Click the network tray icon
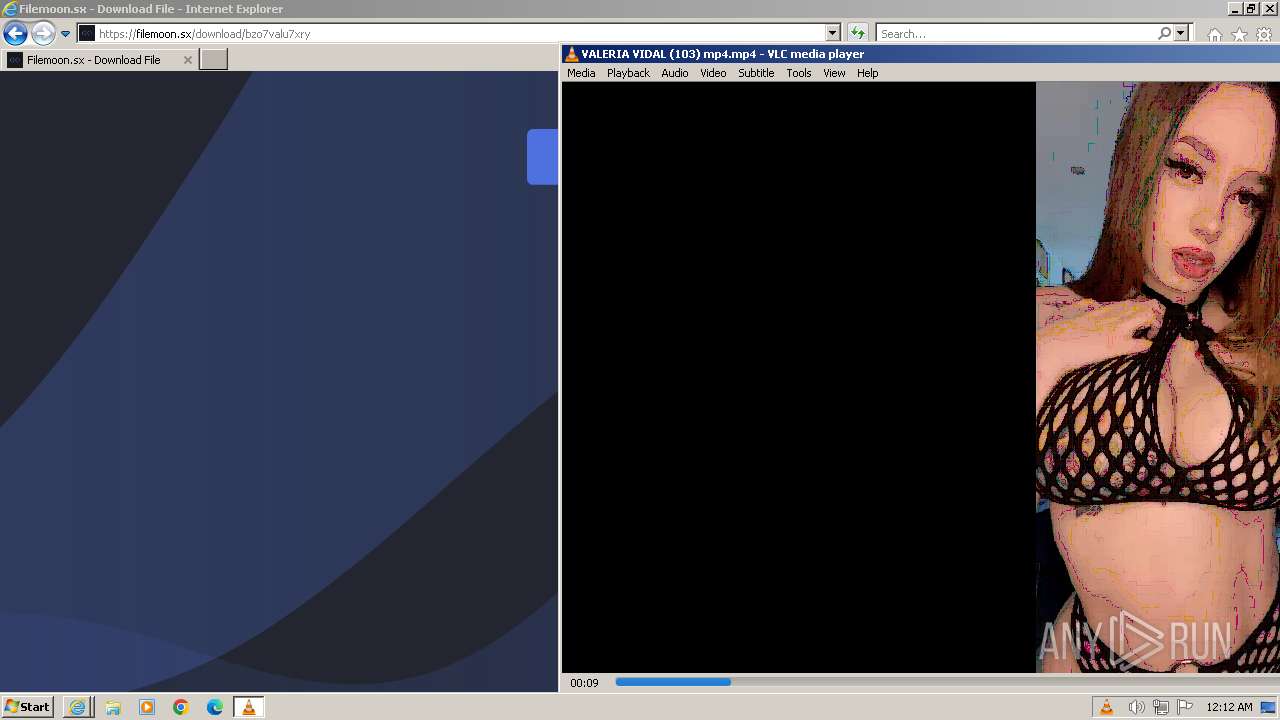The image size is (1280, 720). click(1161, 707)
